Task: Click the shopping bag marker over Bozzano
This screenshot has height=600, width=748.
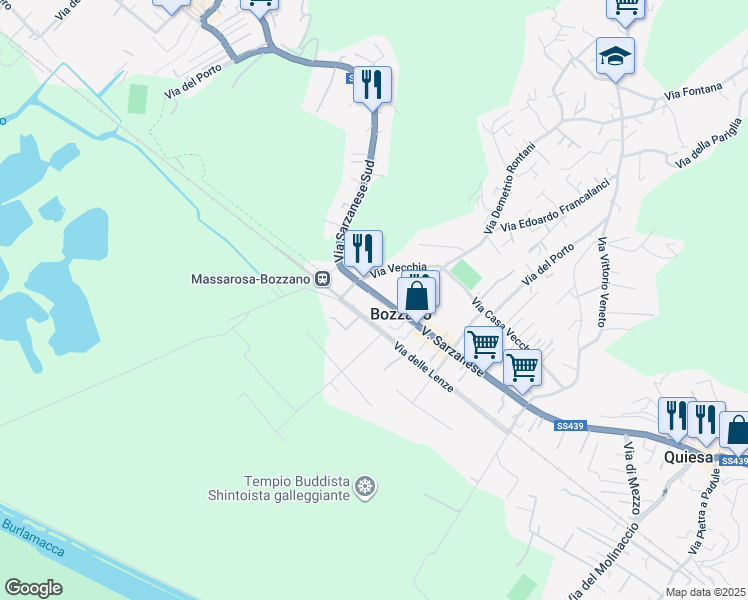Action: 416,299
